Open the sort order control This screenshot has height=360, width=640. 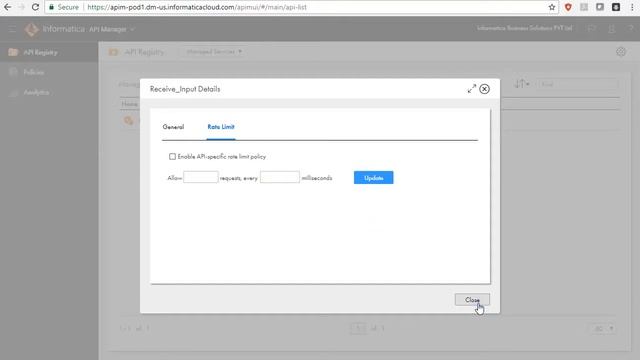521,84
